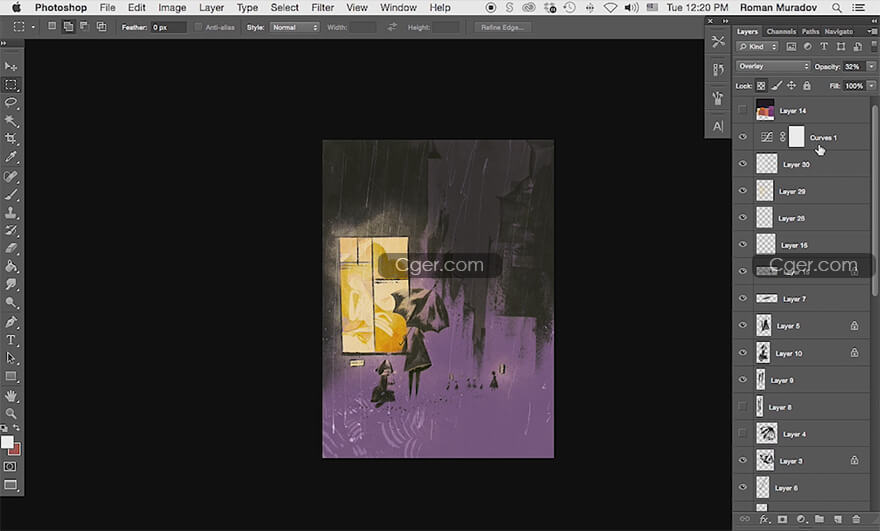Click Add to selection mode icon
The height and width of the screenshot is (531, 880).
click(x=68, y=26)
